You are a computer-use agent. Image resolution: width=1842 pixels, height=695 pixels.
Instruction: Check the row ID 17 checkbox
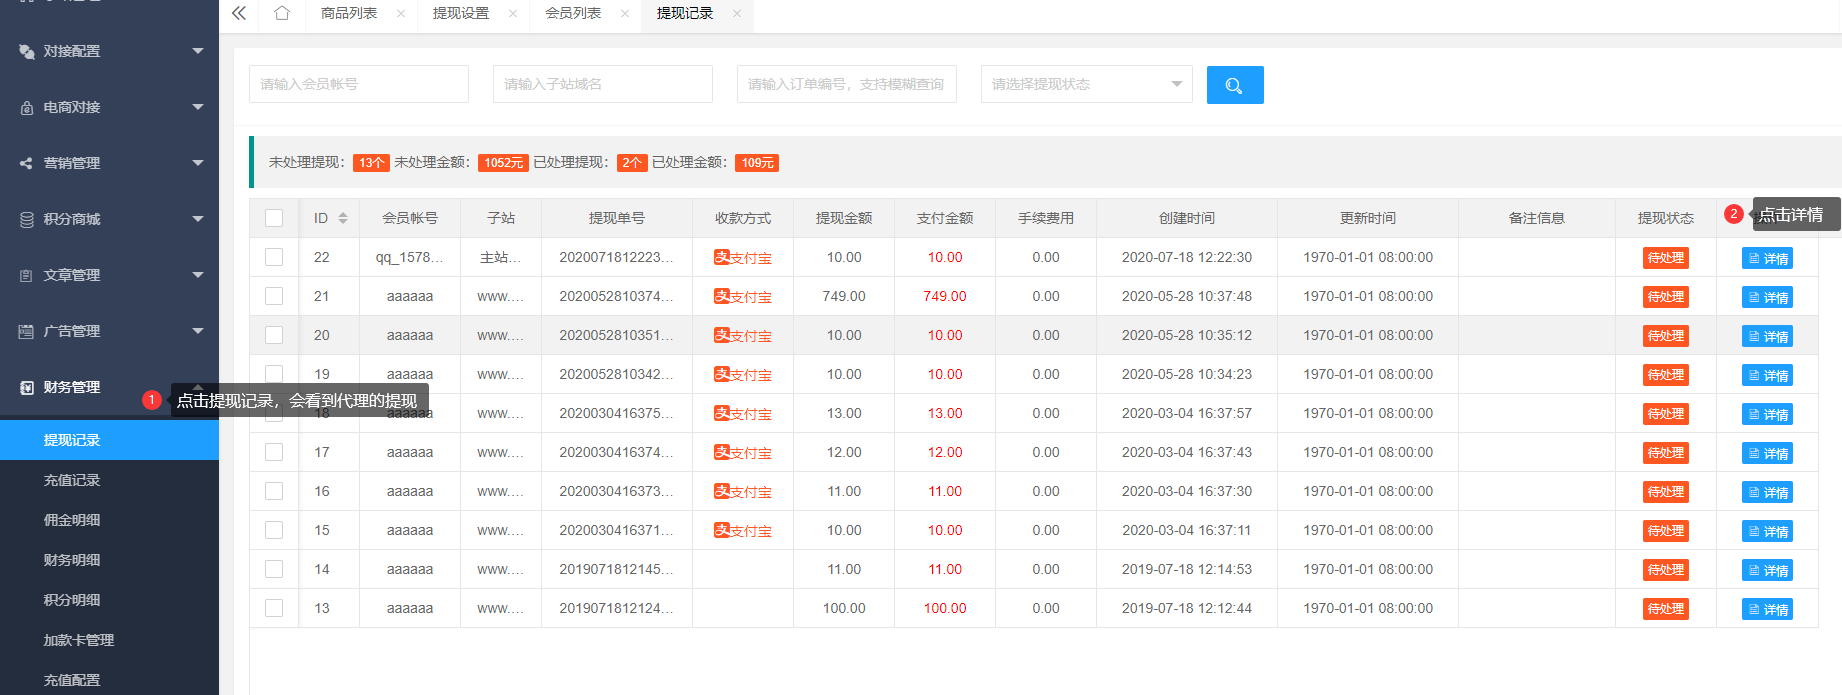274,452
